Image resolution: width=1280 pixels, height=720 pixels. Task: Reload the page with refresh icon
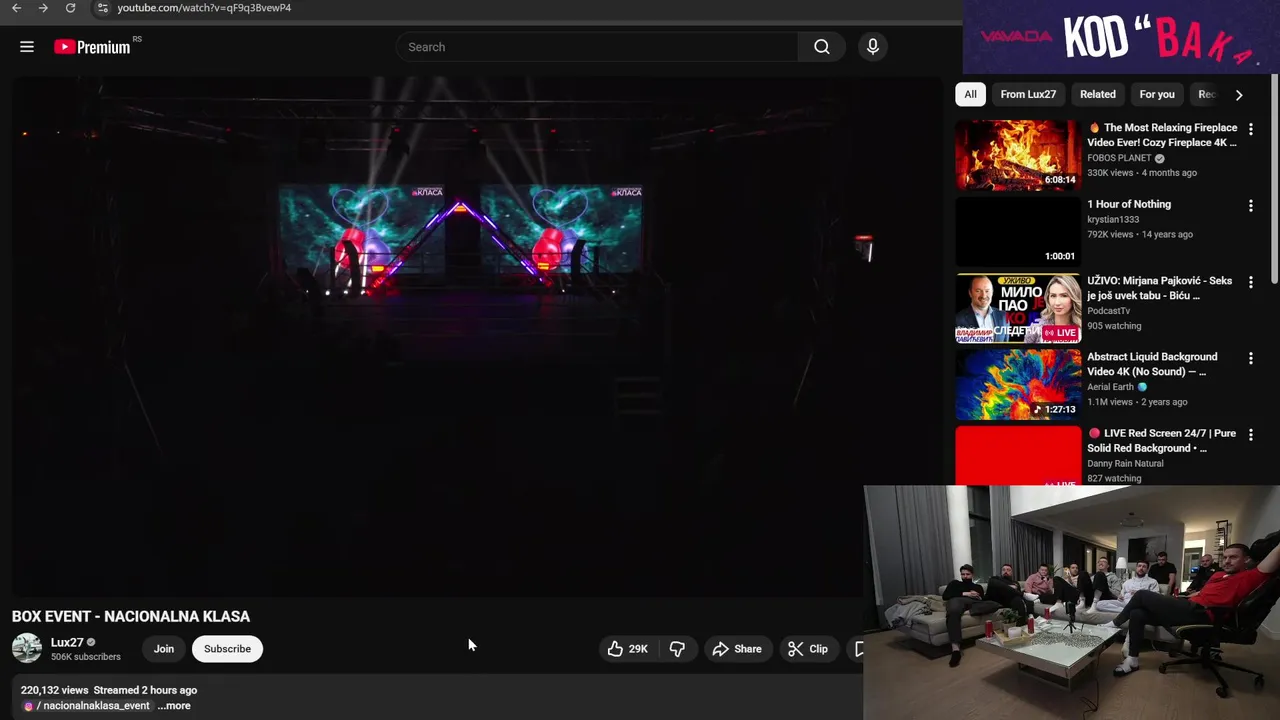tap(70, 8)
